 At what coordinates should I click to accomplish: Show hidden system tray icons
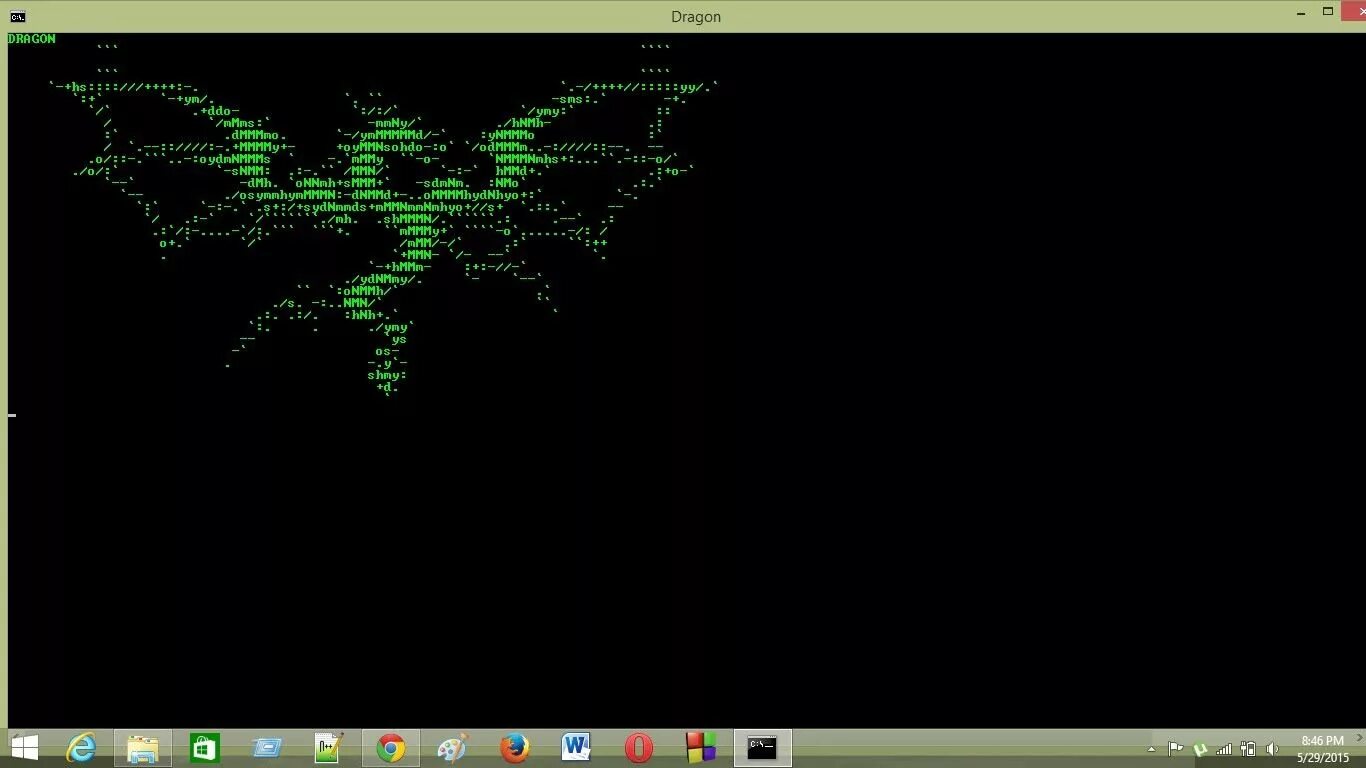[x=1151, y=748]
